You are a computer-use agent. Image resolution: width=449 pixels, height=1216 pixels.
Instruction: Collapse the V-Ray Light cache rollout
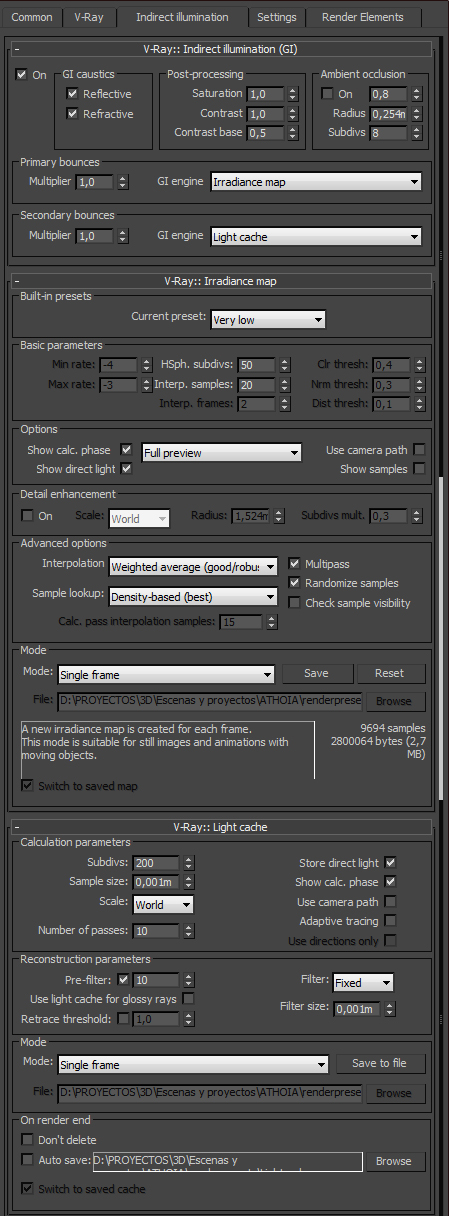pyautogui.click(x=222, y=827)
